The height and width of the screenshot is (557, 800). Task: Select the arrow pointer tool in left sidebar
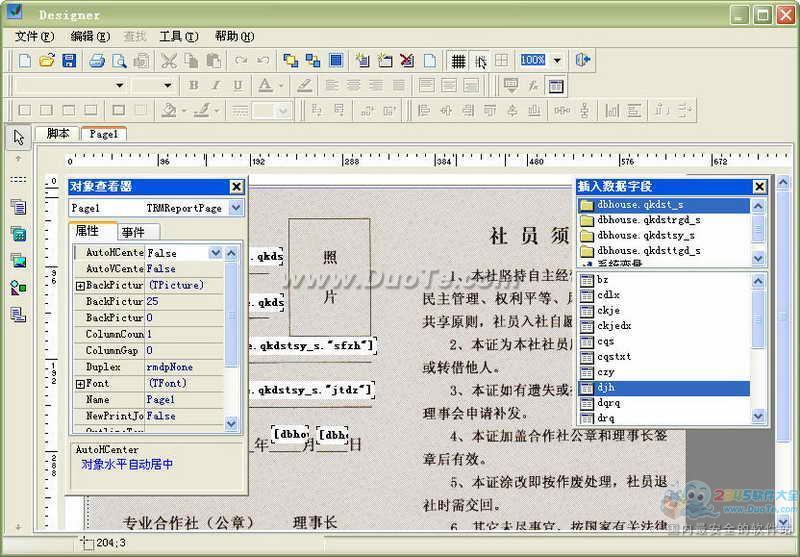18,137
